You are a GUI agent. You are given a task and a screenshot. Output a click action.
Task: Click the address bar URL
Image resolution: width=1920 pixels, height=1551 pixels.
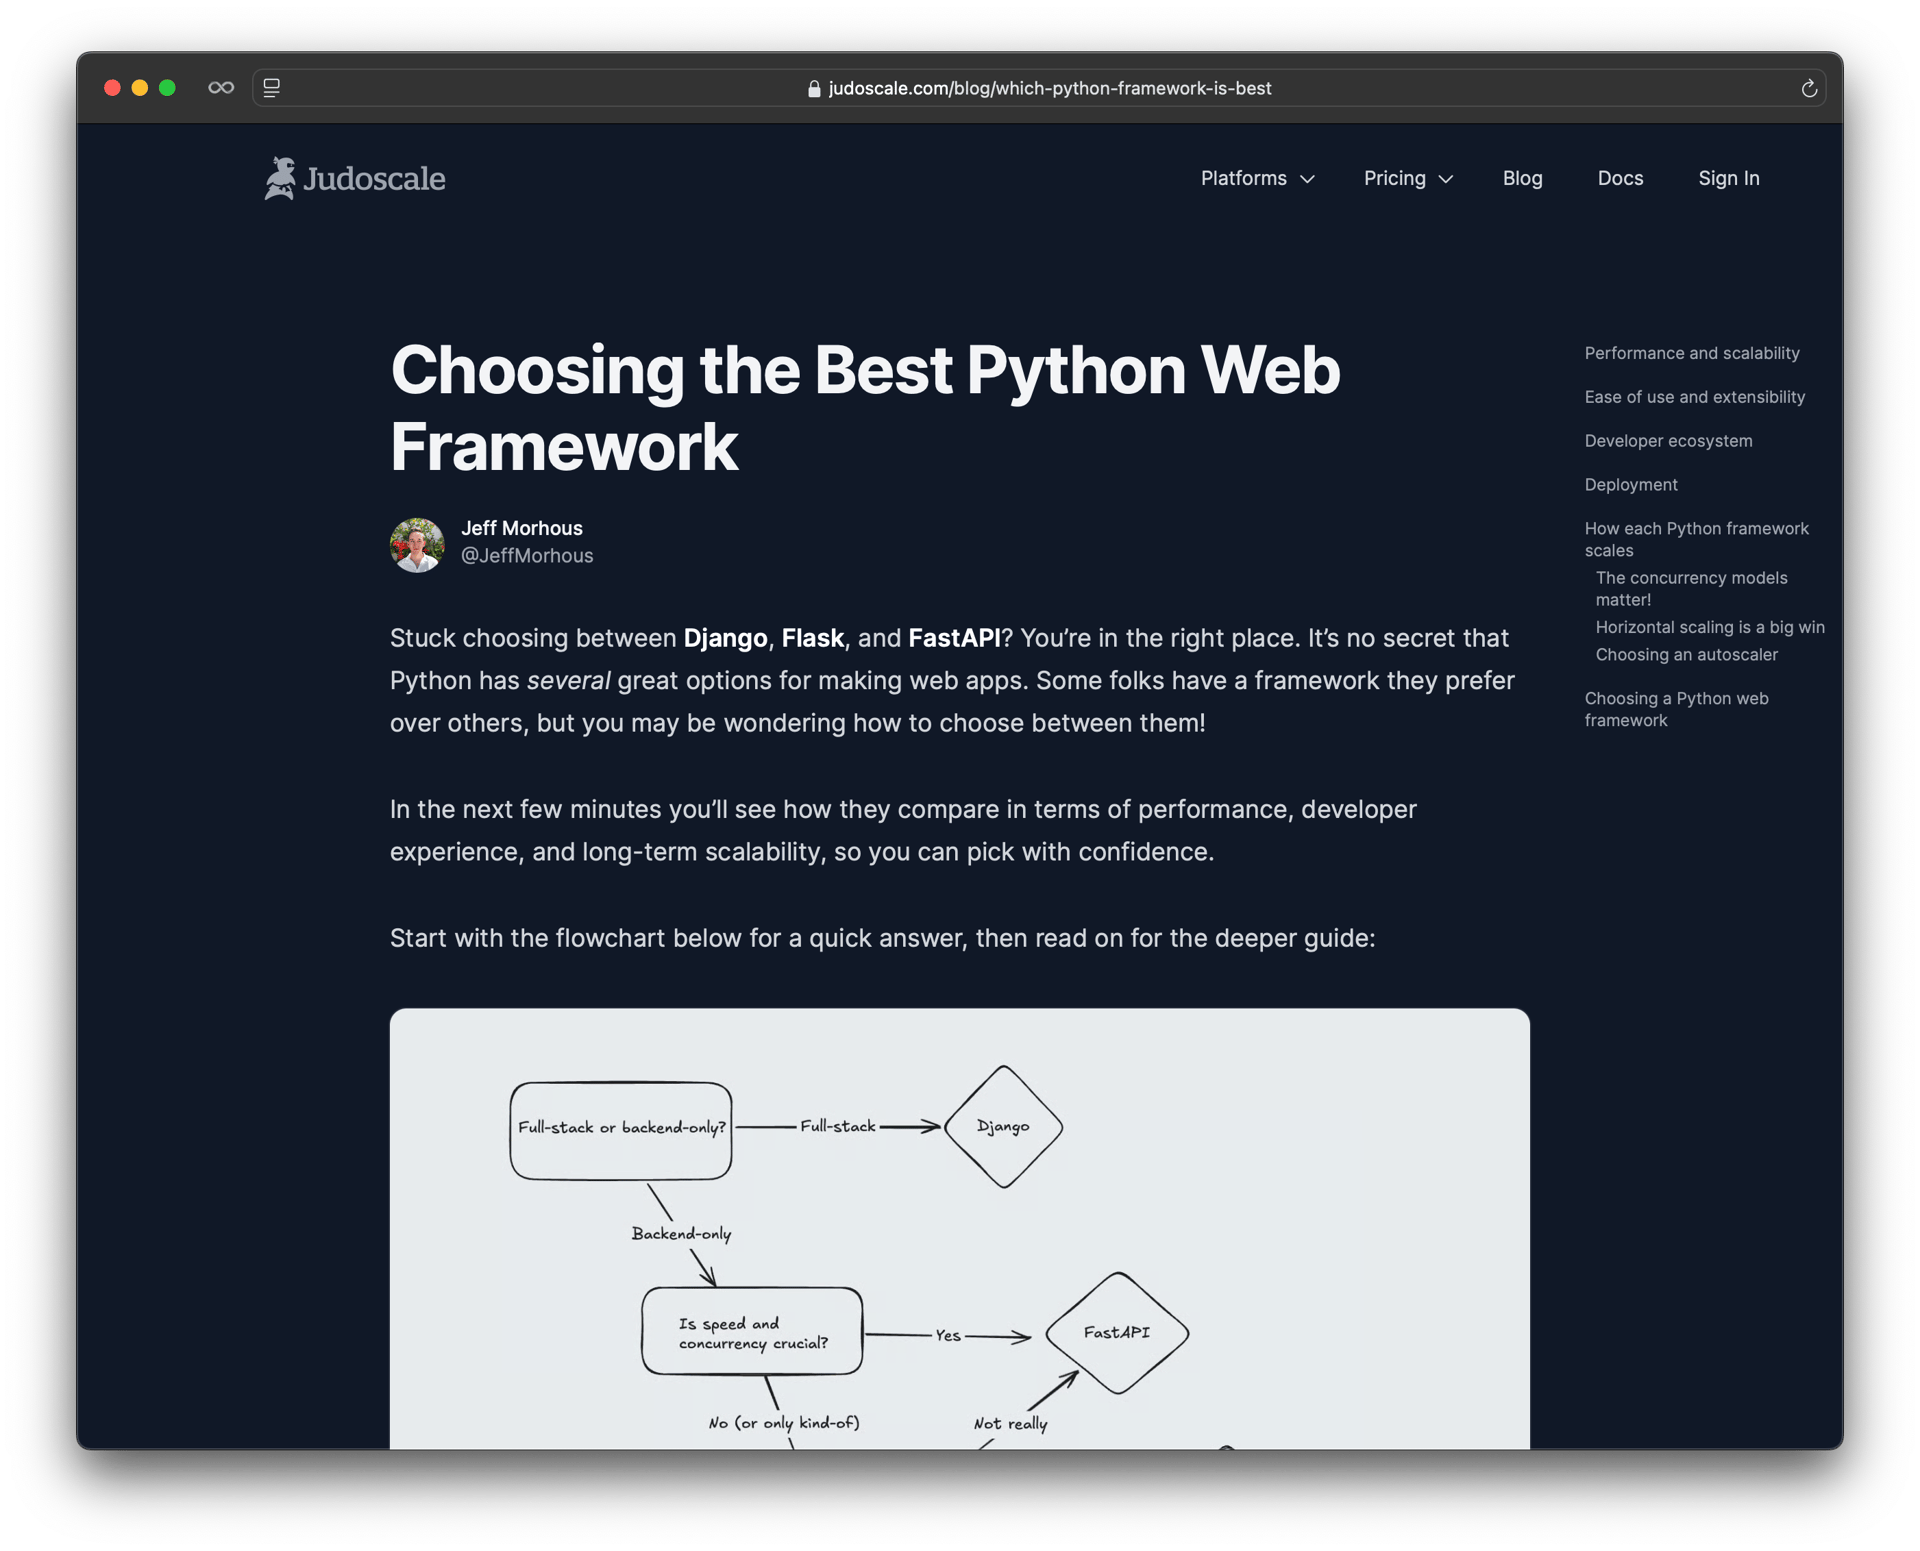(x=1050, y=88)
